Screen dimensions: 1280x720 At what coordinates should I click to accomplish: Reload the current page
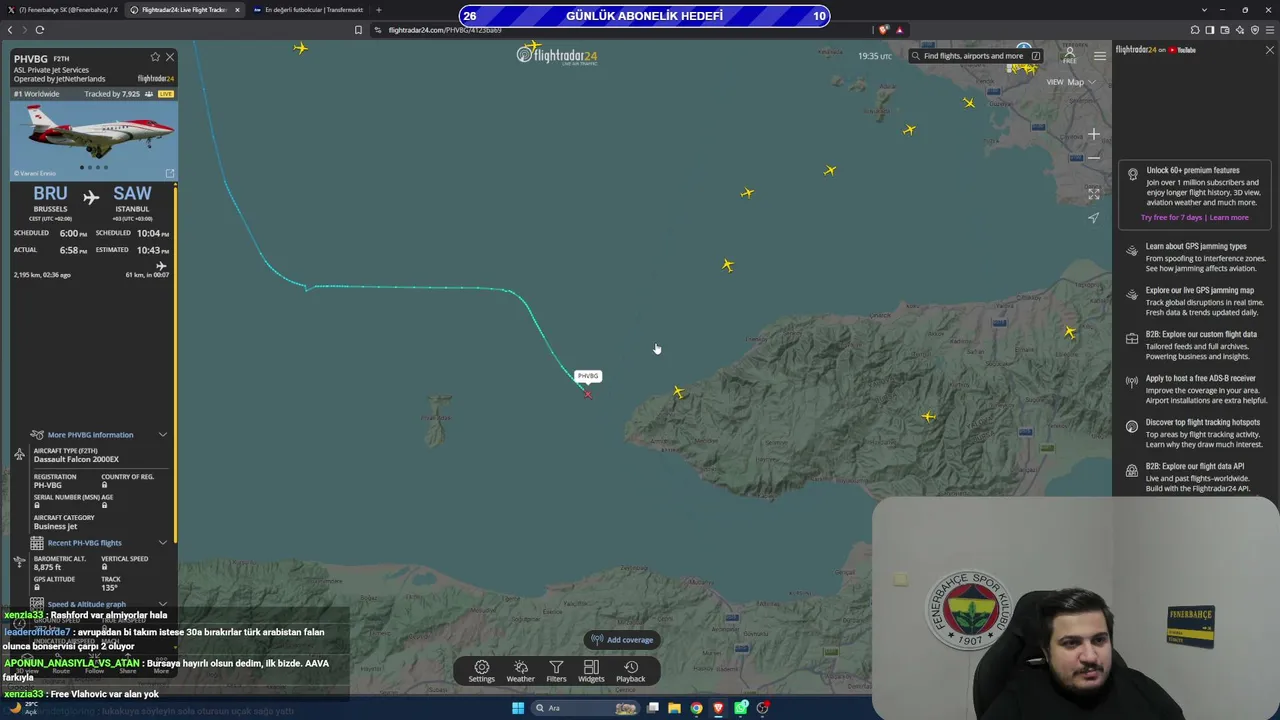pos(40,30)
